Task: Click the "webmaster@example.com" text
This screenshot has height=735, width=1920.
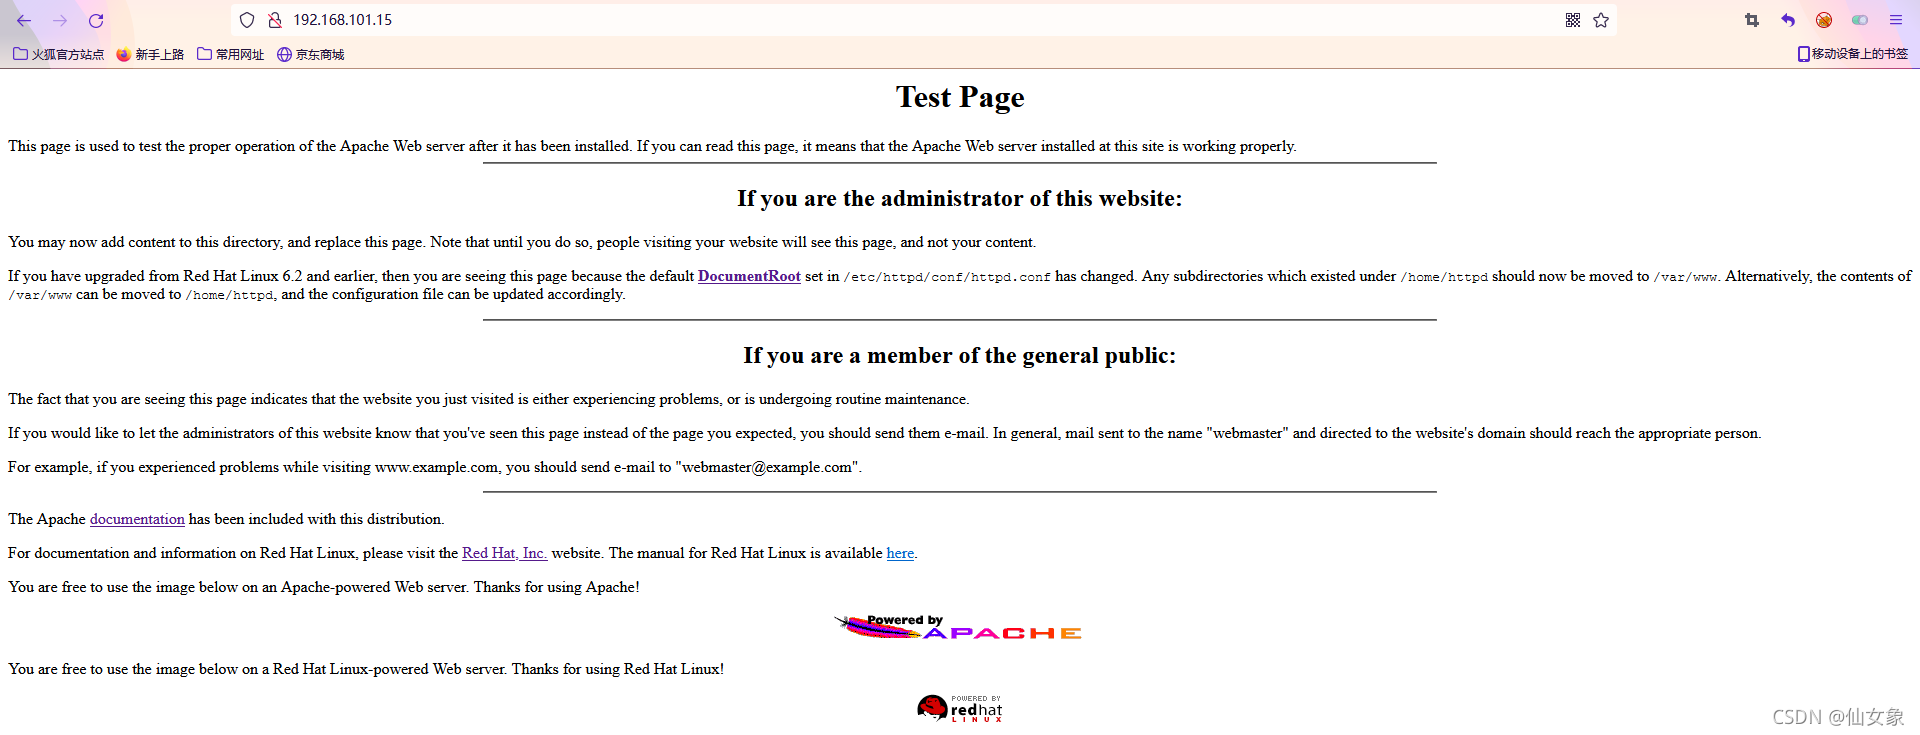Action: pos(767,467)
